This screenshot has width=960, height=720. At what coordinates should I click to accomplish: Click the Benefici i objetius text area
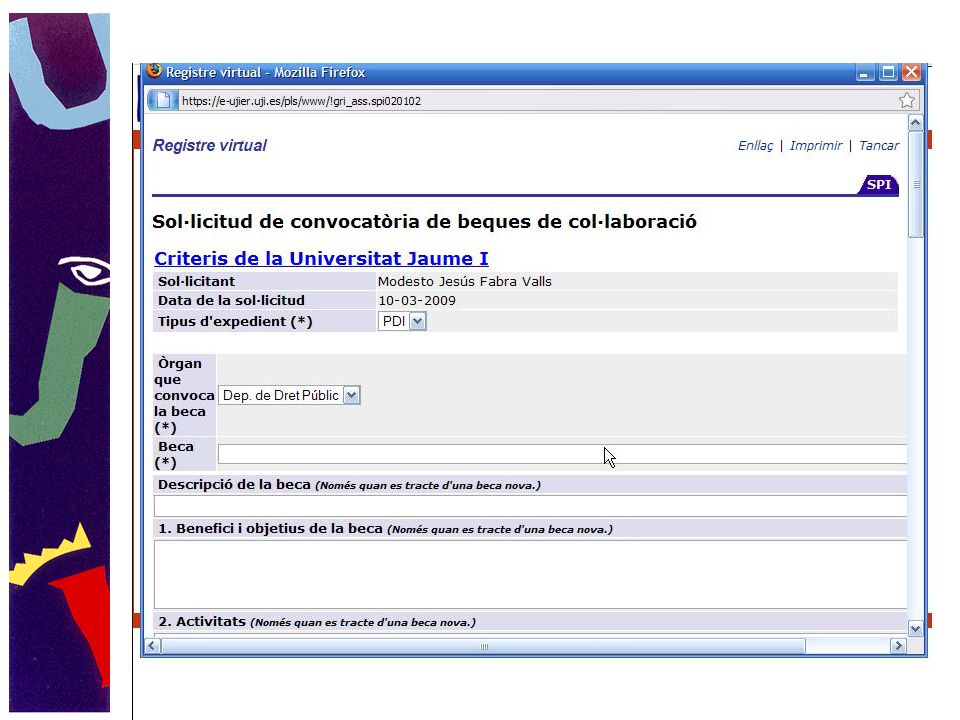coord(530,574)
